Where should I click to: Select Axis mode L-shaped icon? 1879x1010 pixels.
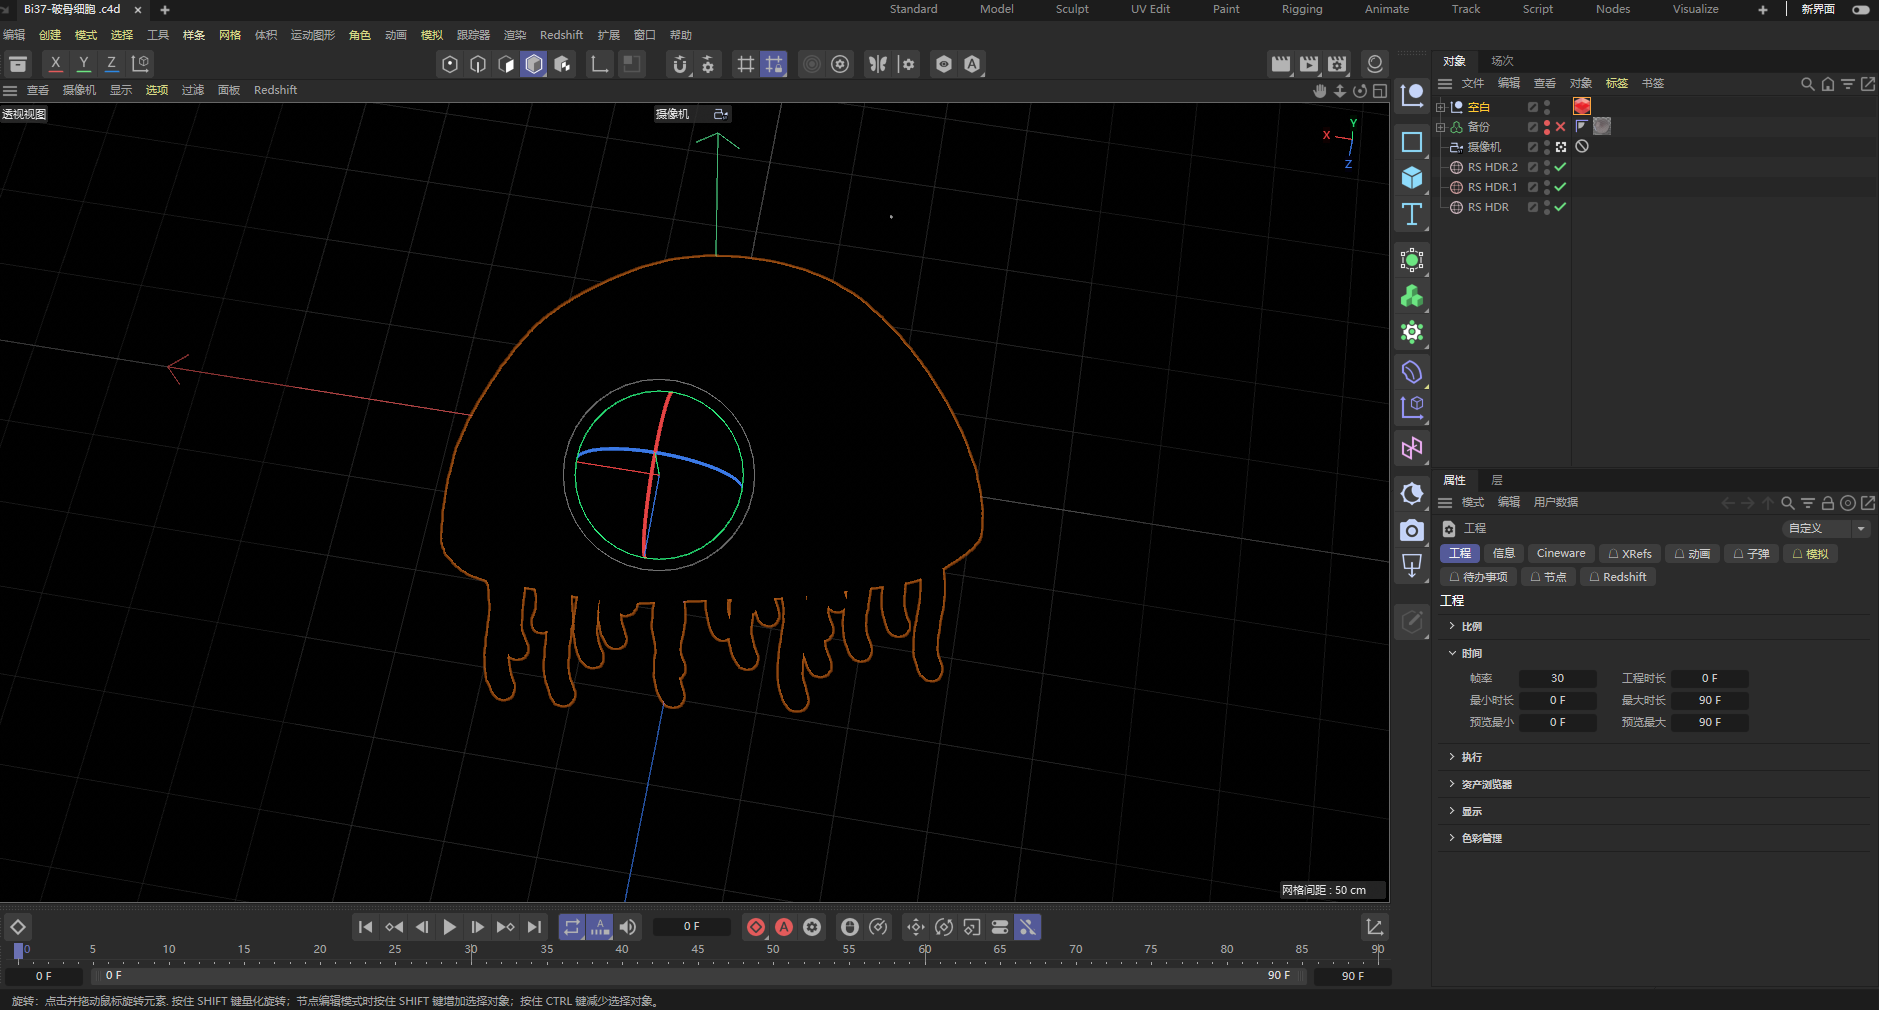600,65
